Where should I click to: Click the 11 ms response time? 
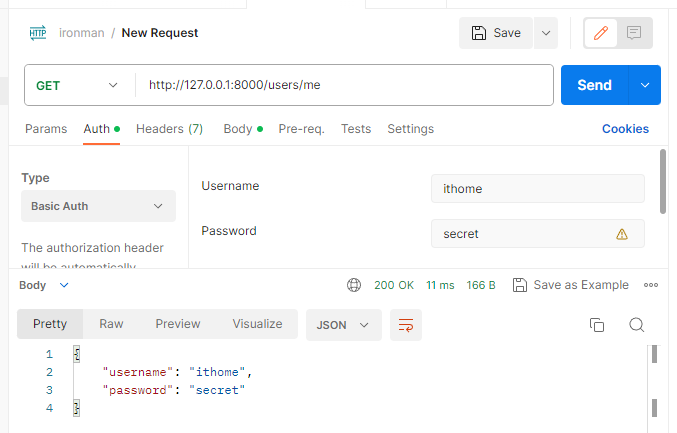coord(440,285)
